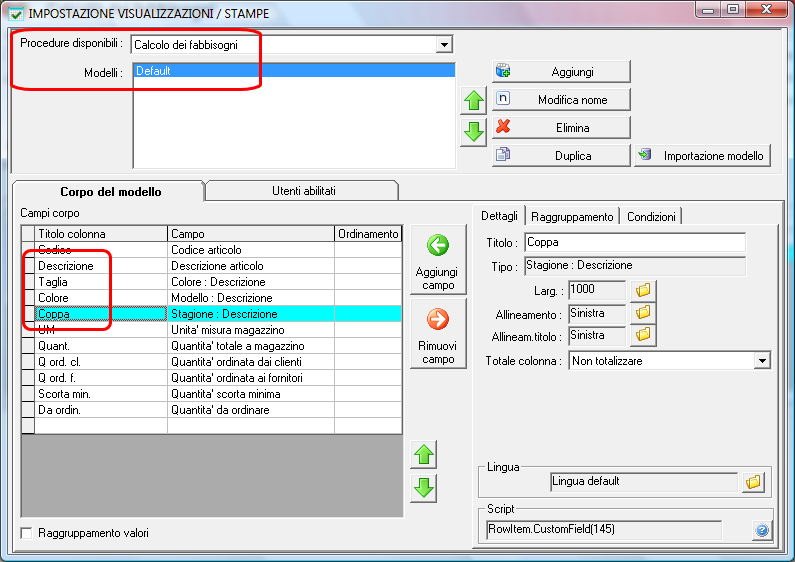This screenshot has height=562, width=795.
Task: Move selected model up with green arrow
Action: 474,100
